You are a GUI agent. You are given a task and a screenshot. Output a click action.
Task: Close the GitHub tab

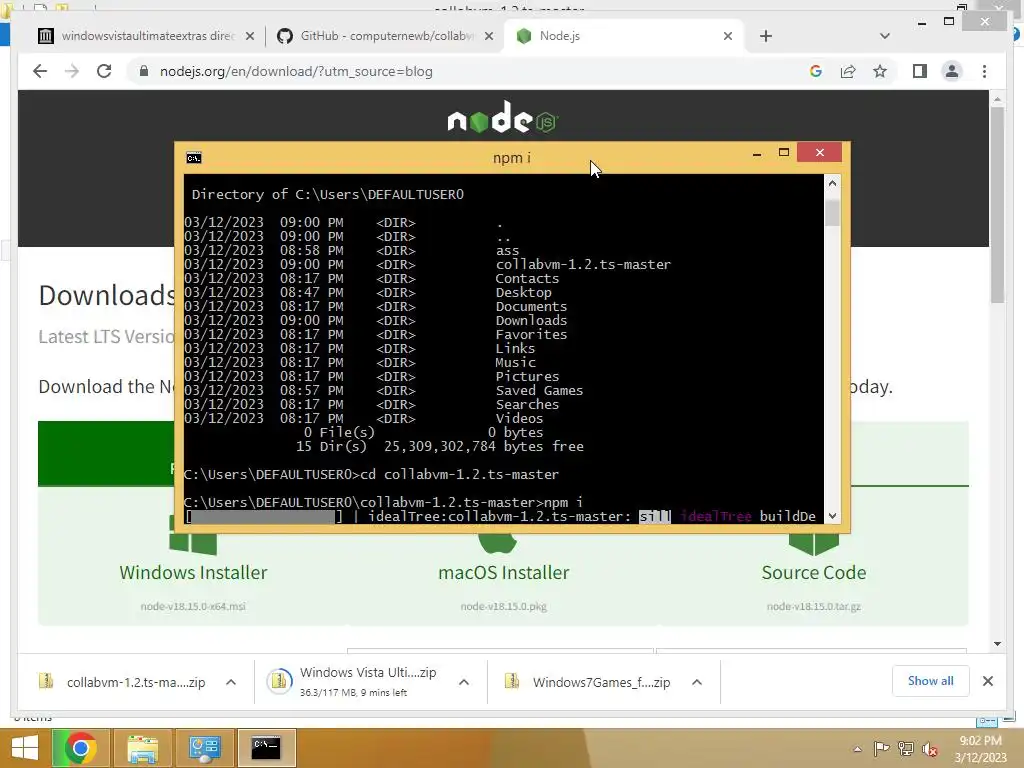coord(488,36)
